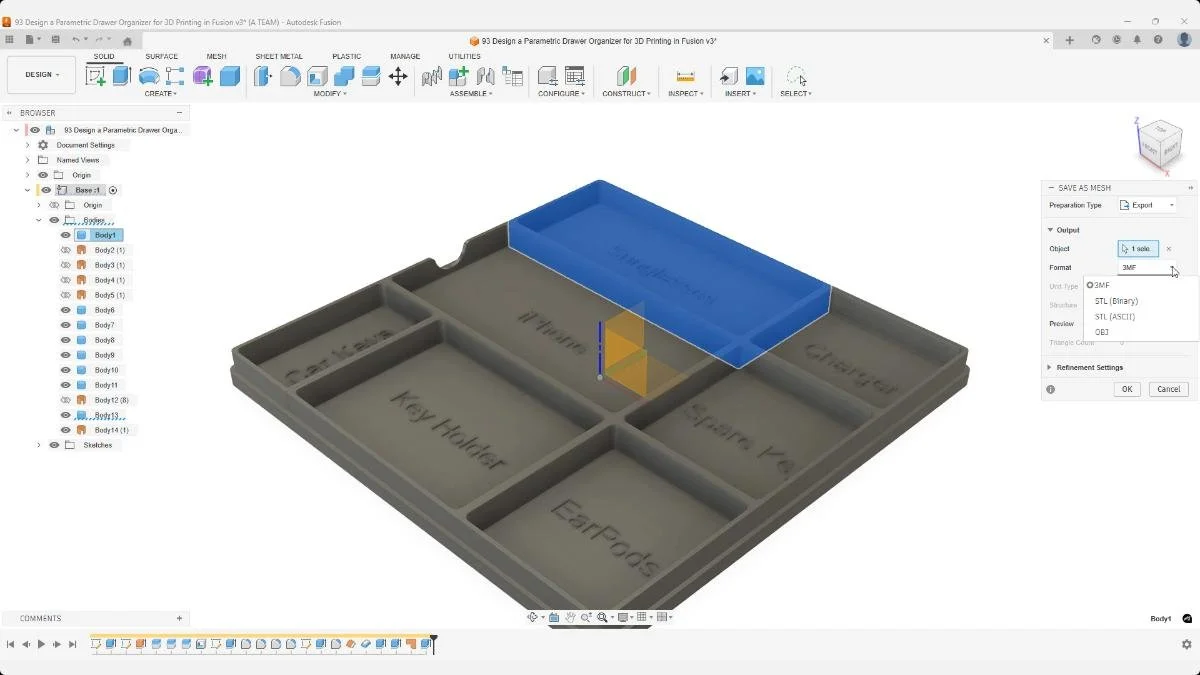The width and height of the screenshot is (1200, 675).
Task: Click the Press Pull tool in Modify
Action: 262,75
